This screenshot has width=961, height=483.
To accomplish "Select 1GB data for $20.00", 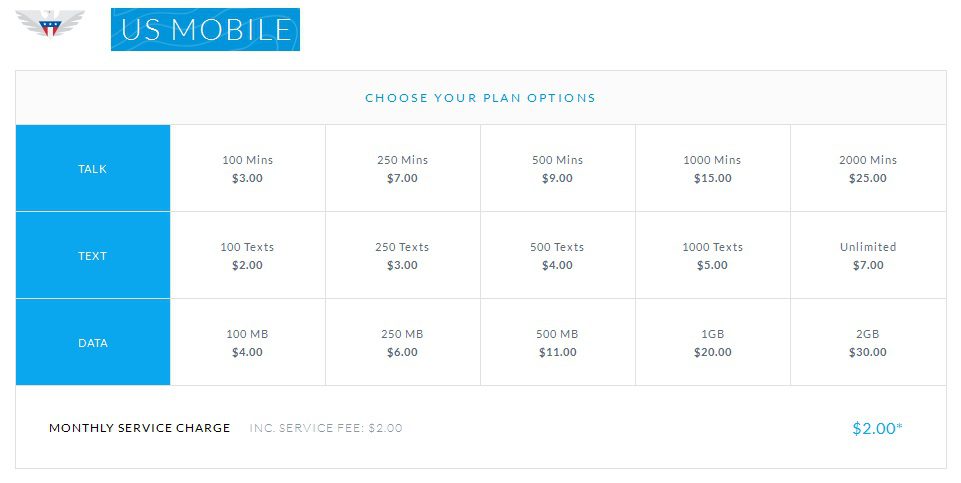I will pos(713,343).
